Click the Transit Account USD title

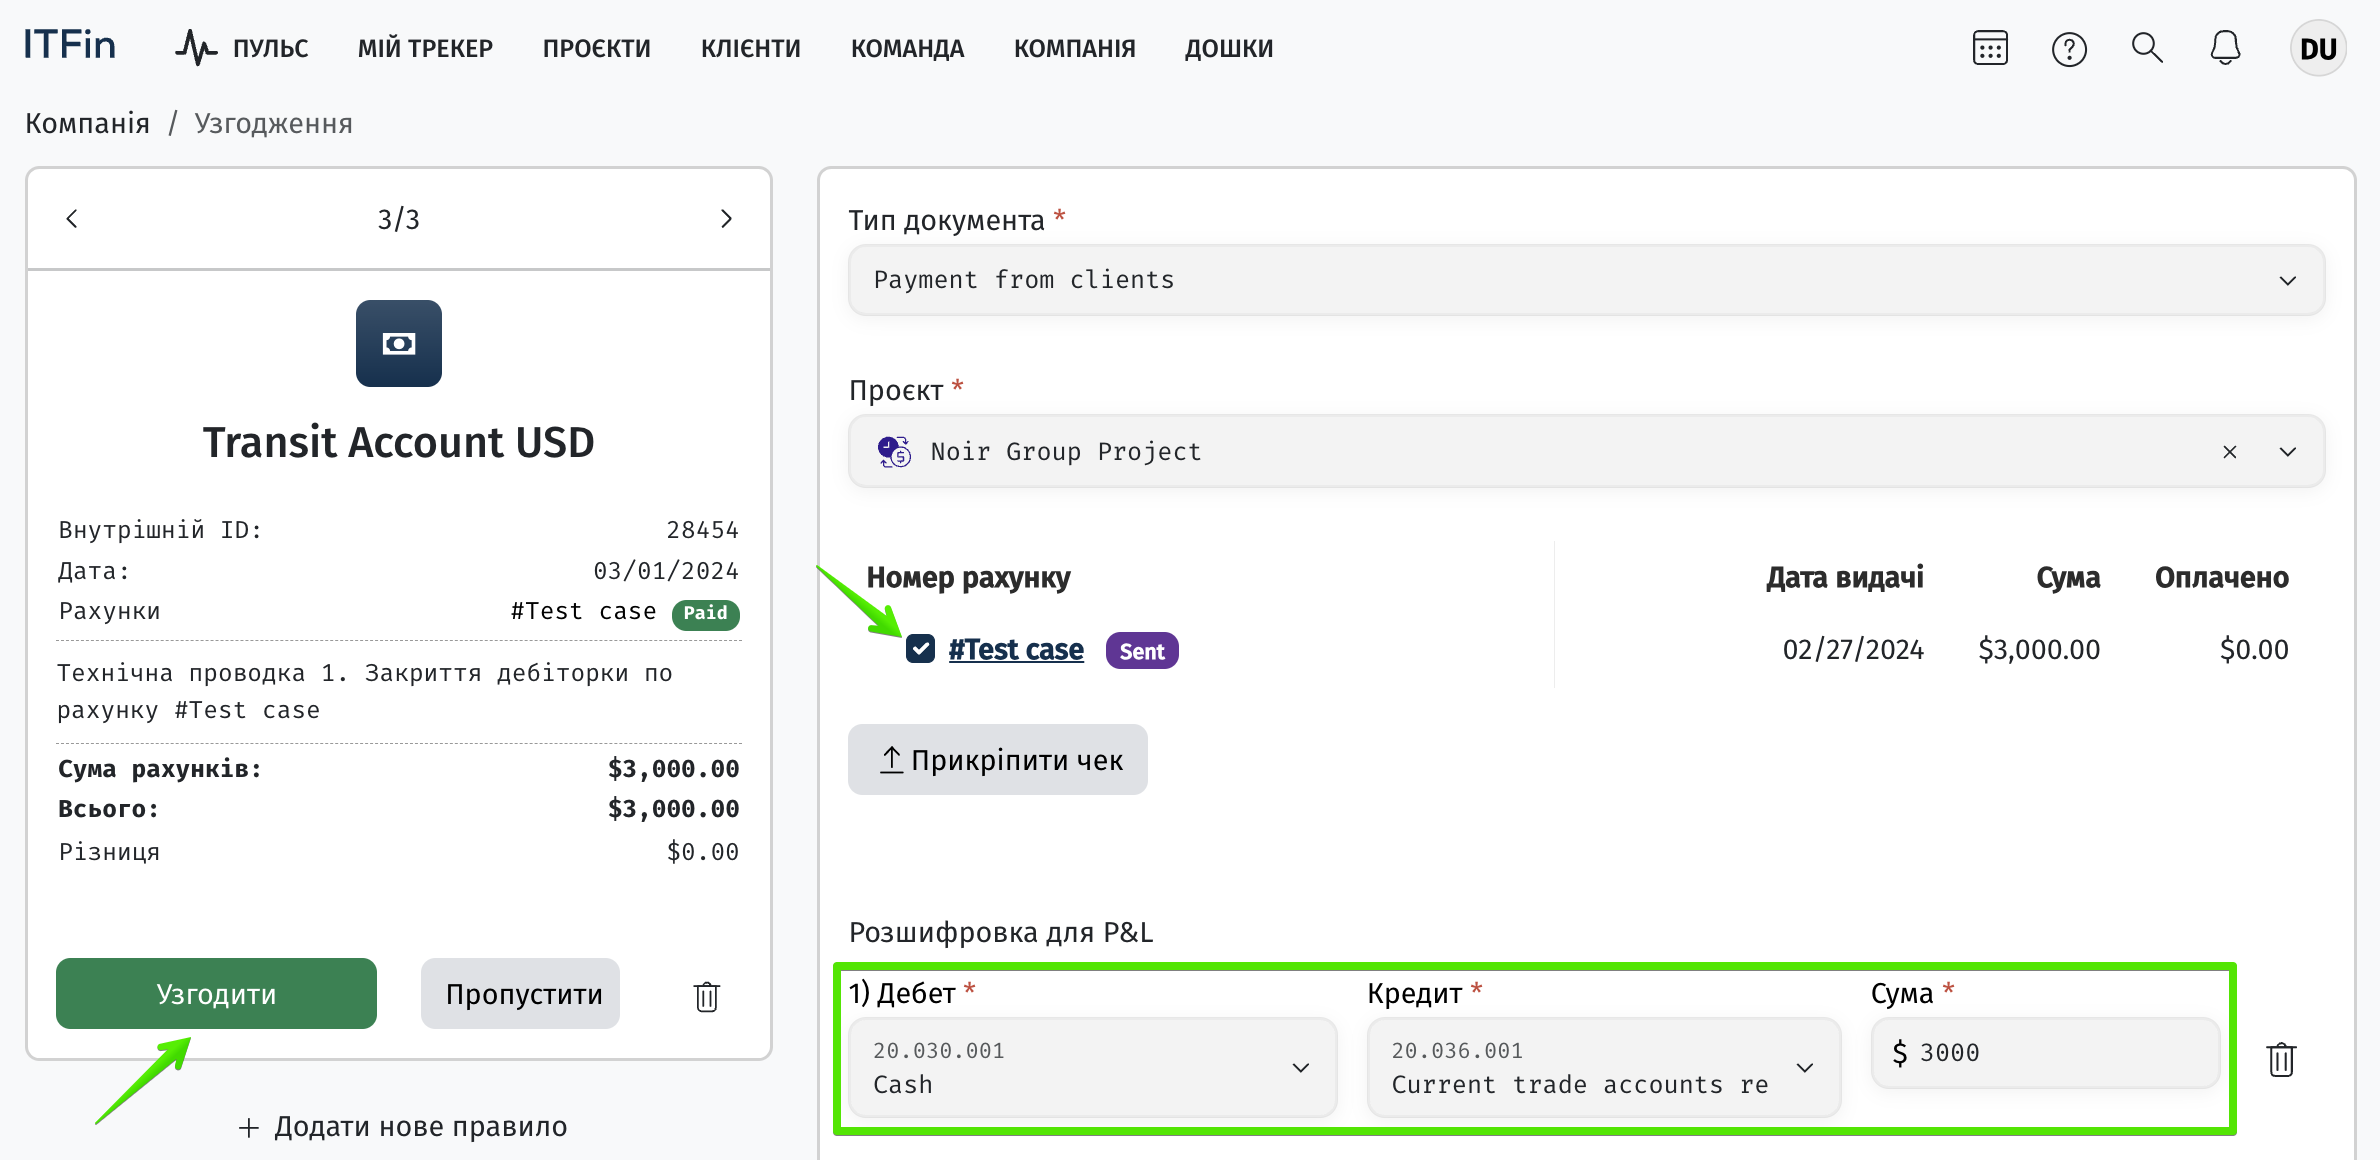399,442
